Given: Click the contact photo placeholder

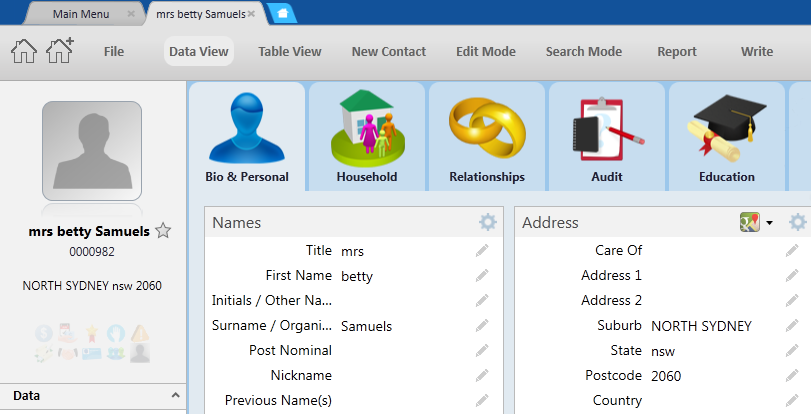Looking at the screenshot, I should click(92, 151).
